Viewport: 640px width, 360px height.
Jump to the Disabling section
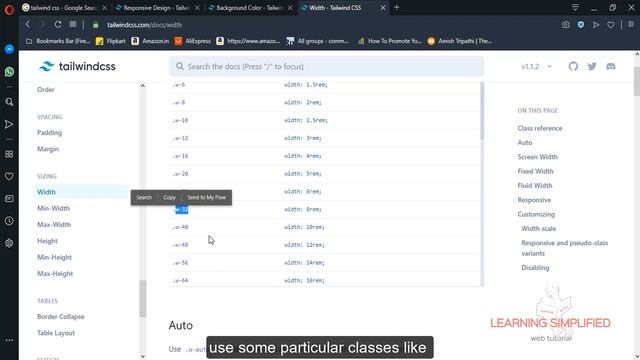535,268
